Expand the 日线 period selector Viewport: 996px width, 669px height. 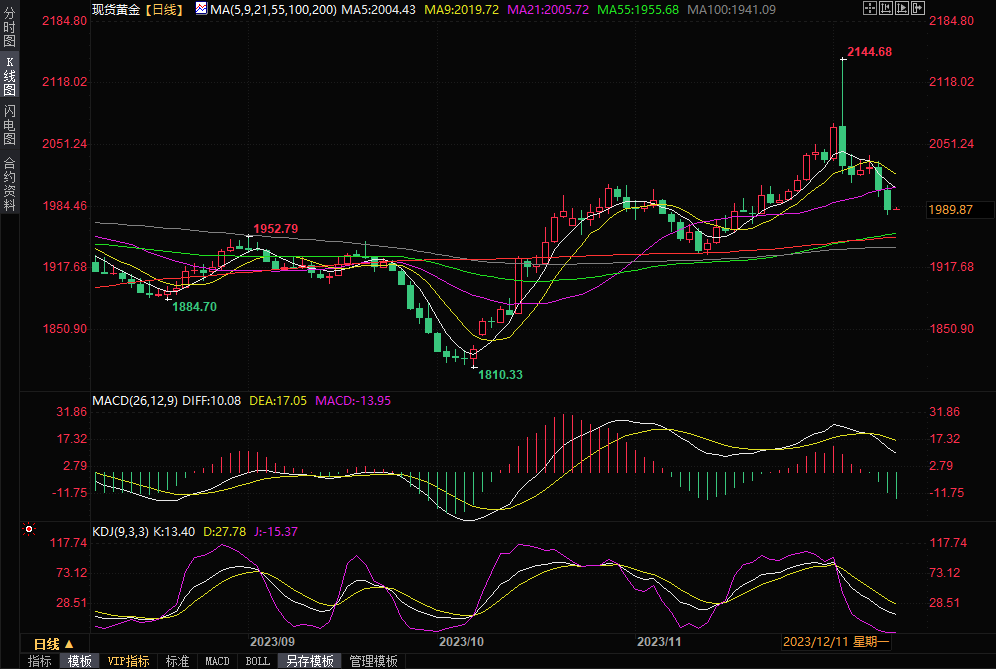[53, 643]
